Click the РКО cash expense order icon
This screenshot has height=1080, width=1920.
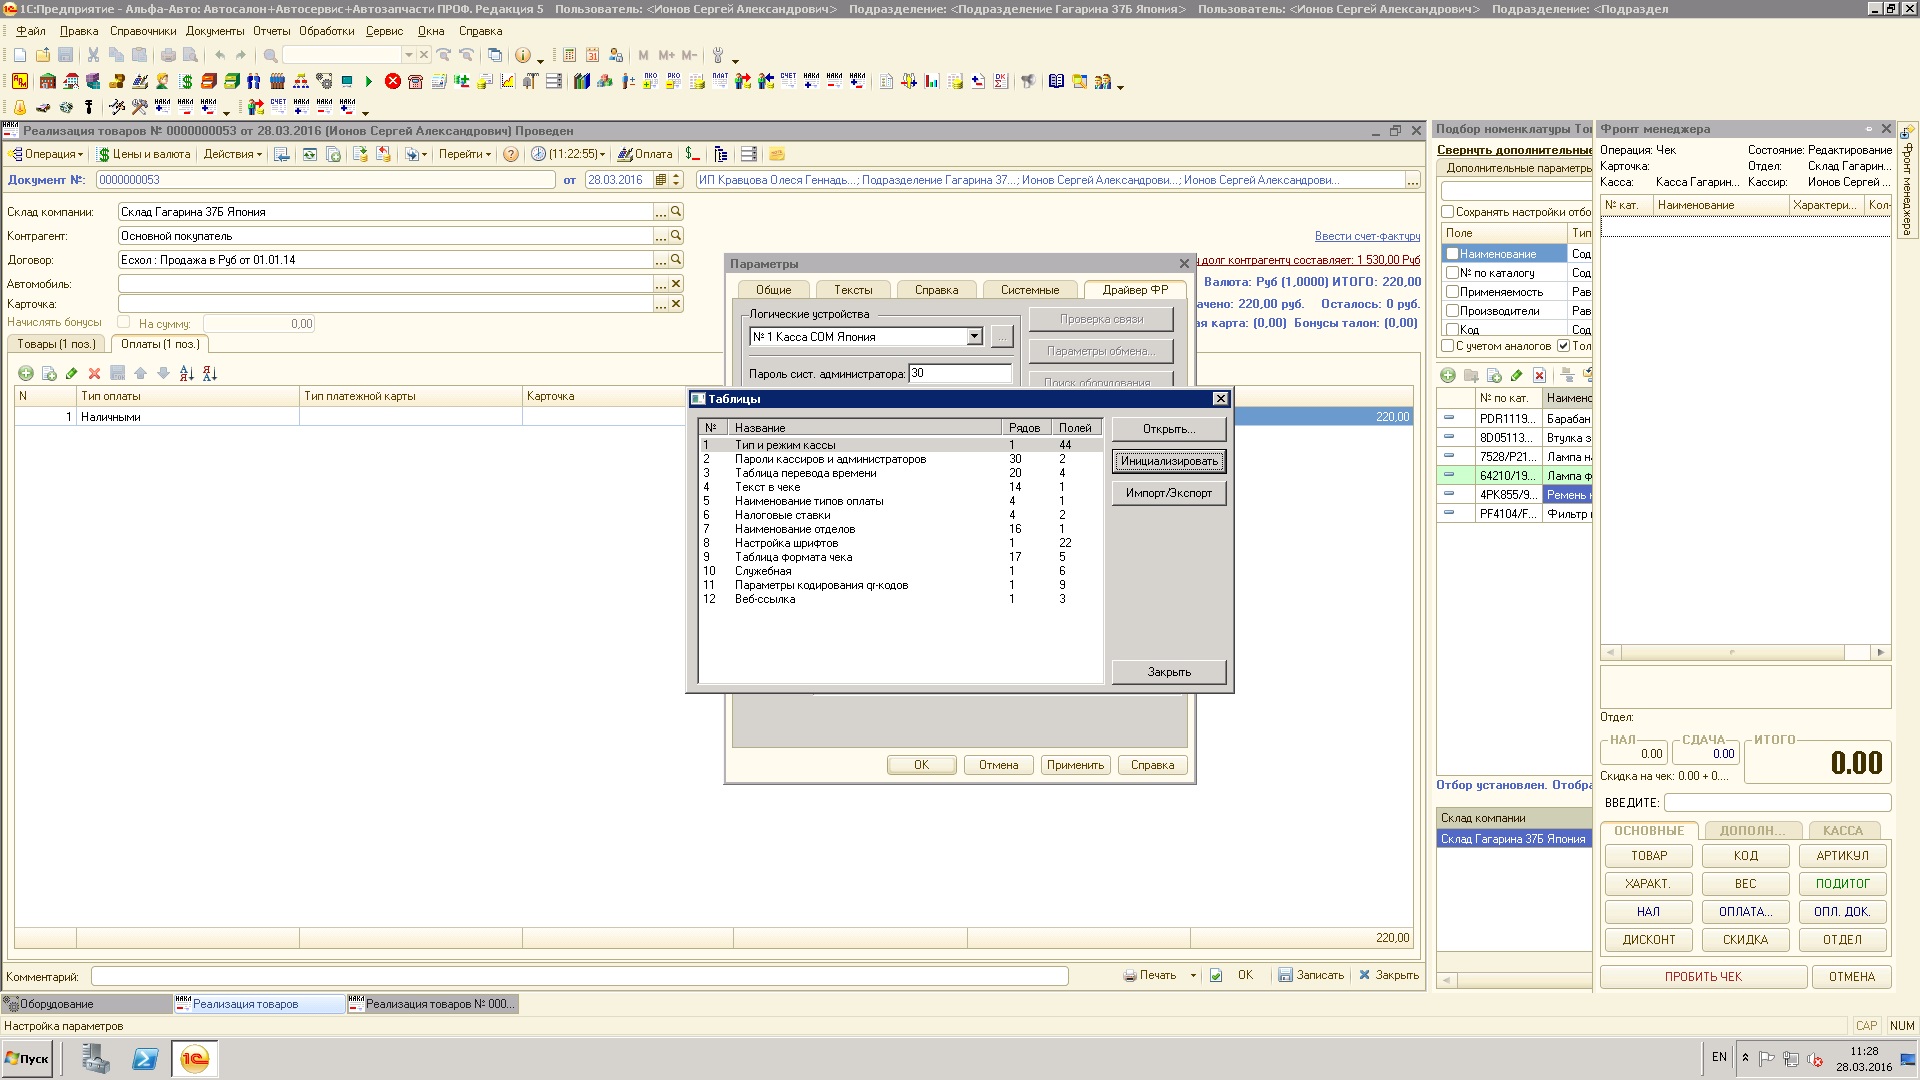tap(674, 81)
